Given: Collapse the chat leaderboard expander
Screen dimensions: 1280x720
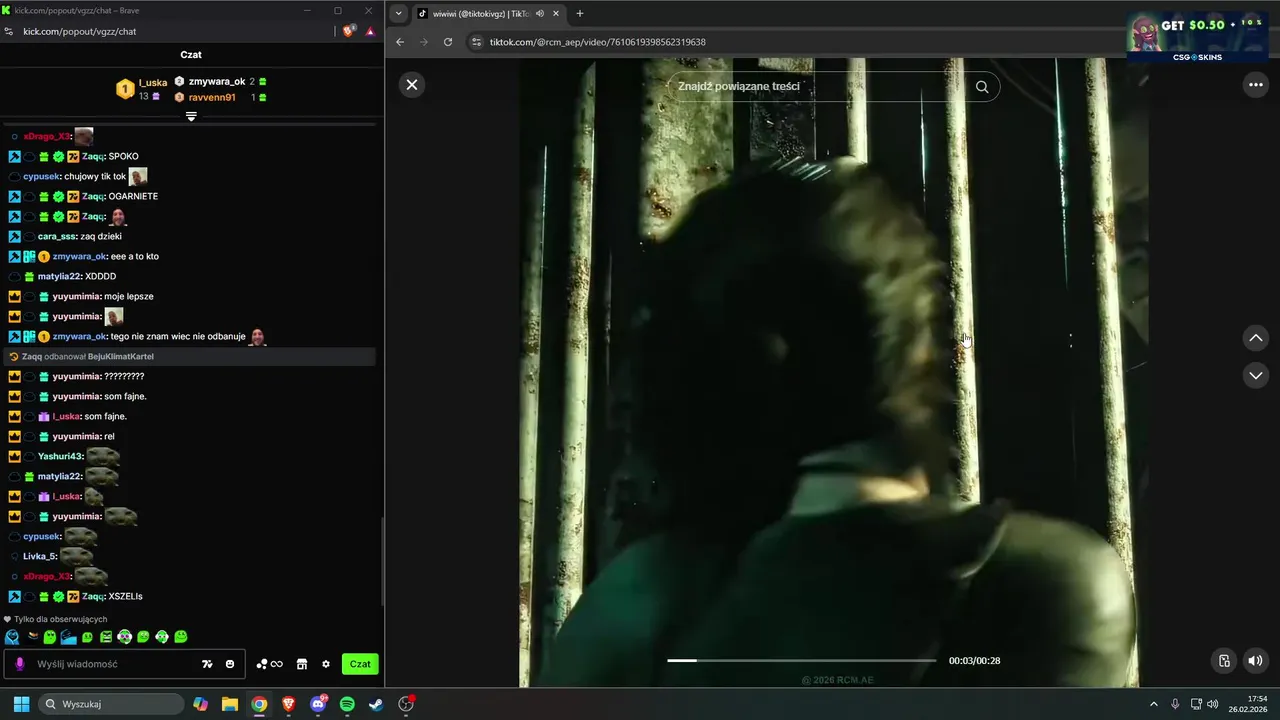Looking at the screenshot, I should (191, 116).
